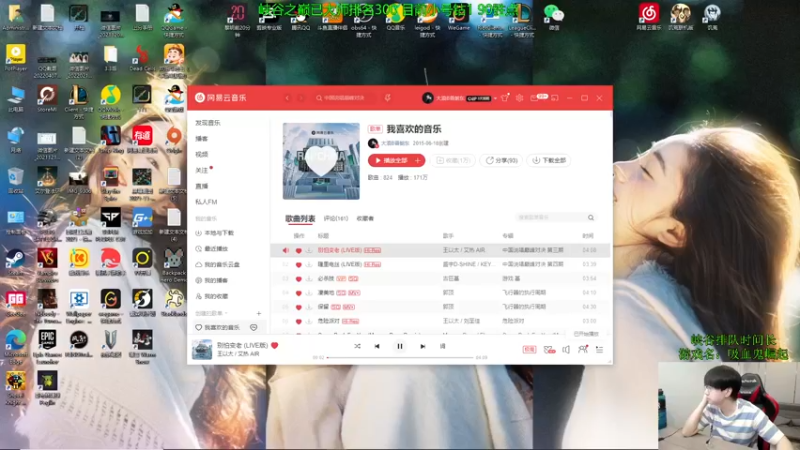This screenshot has width=800, height=450.
Task: Click the playback progress bar
Action: (x=400, y=358)
